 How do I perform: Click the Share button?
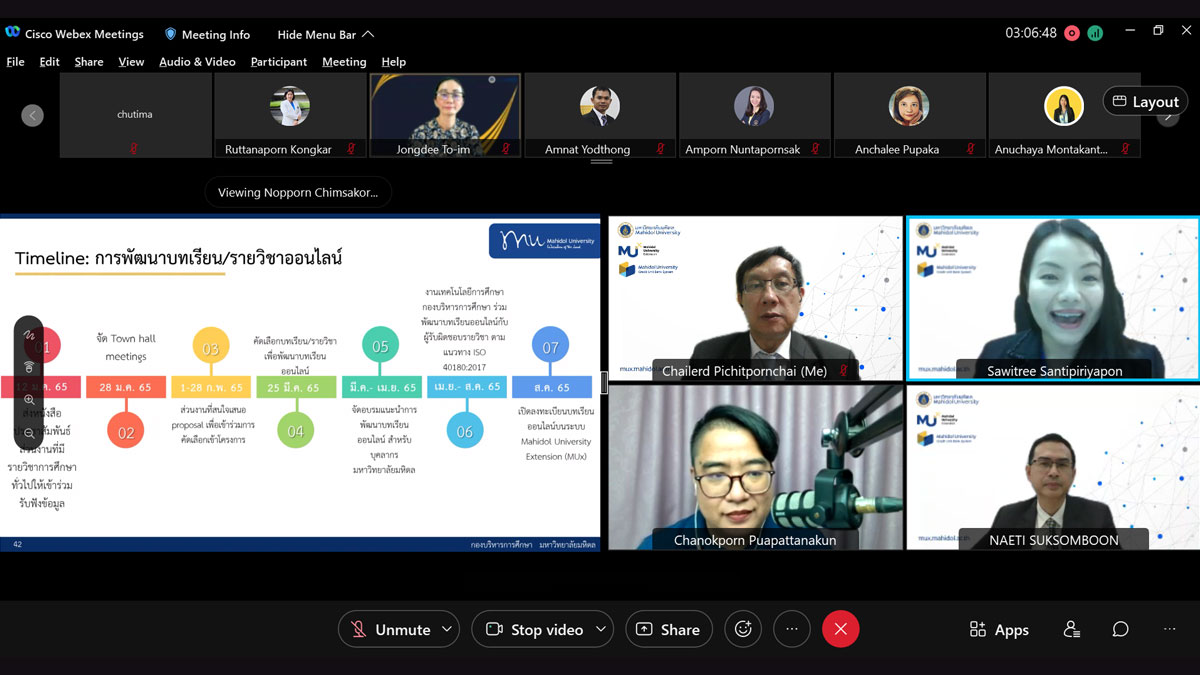pyautogui.click(x=667, y=629)
